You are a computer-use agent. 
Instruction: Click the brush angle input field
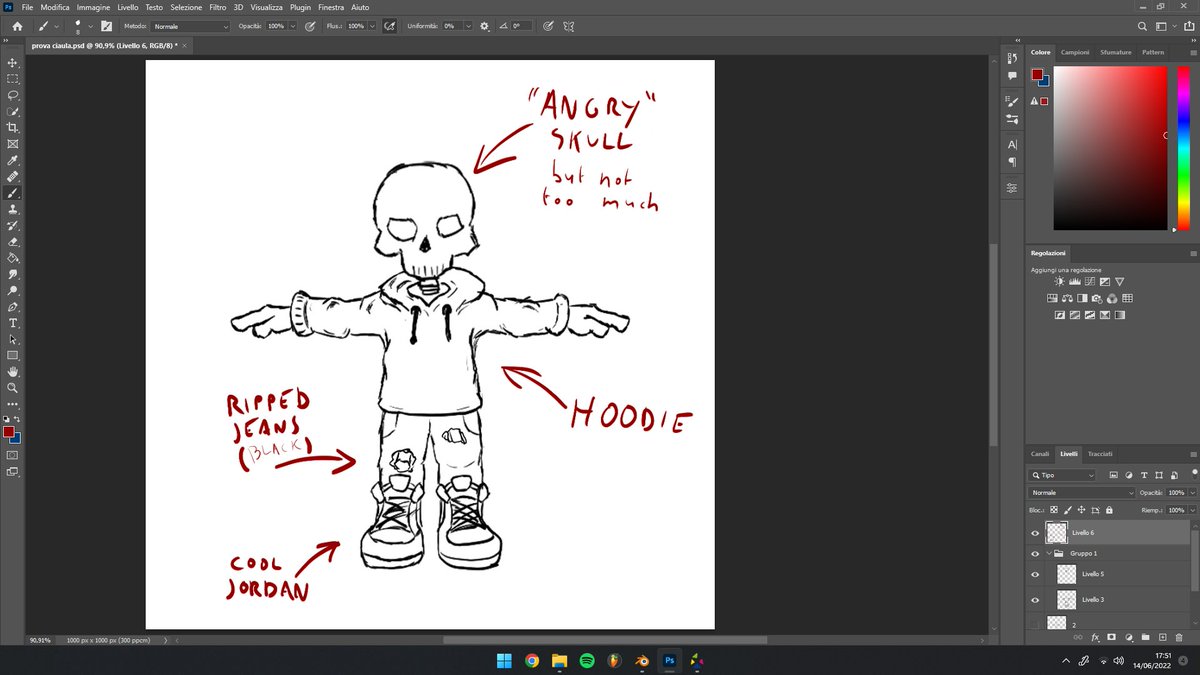522,26
